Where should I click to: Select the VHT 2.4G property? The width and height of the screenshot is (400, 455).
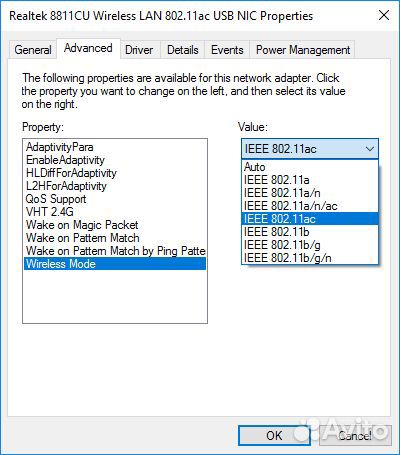[x=115, y=212]
